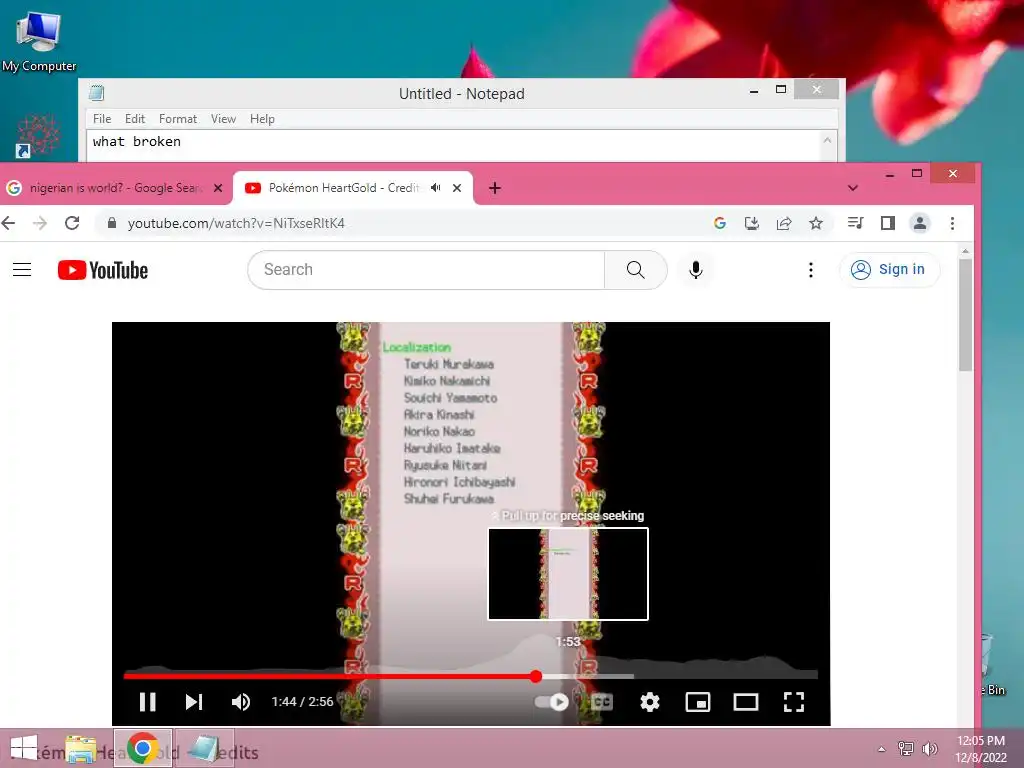Go forward in Chrome

tap(40, 223)
